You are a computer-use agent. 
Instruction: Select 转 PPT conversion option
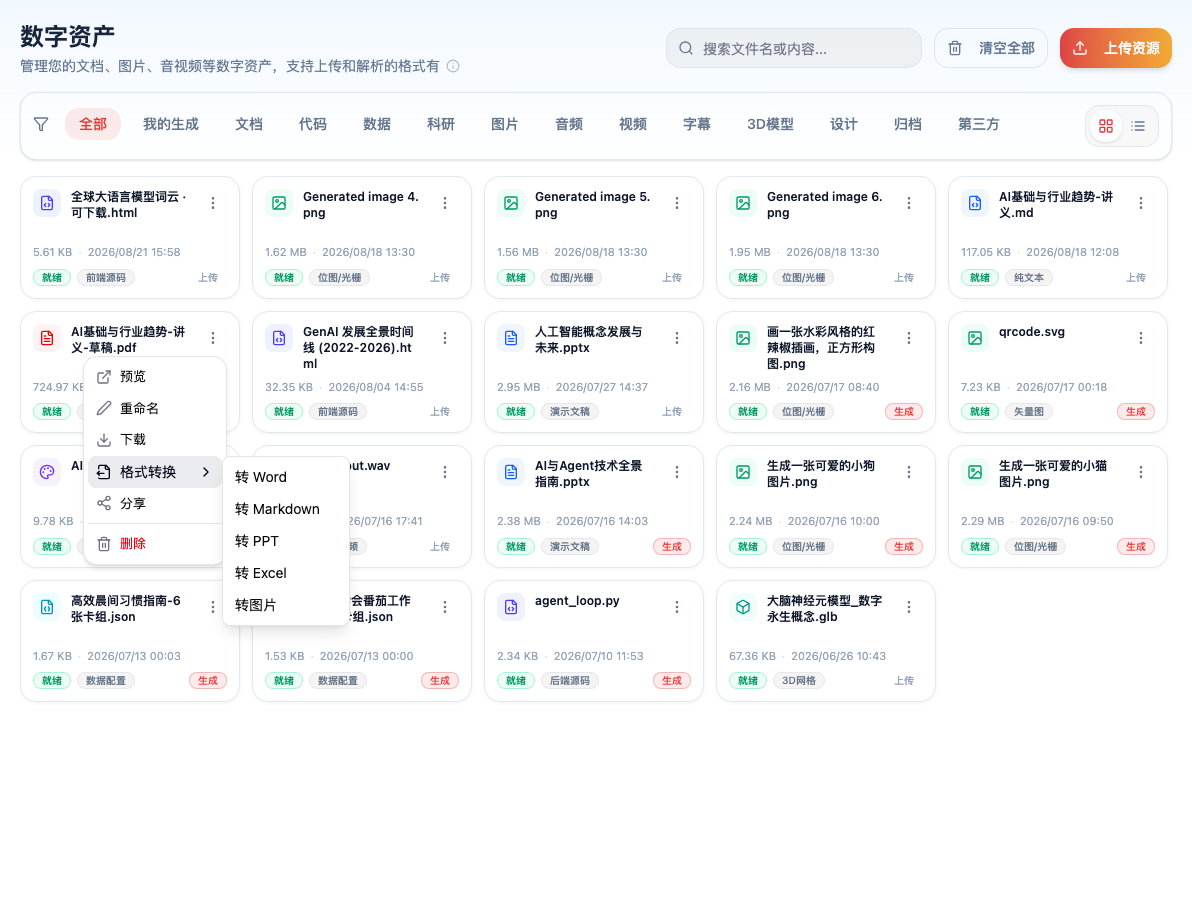click(x=286, y=540)
